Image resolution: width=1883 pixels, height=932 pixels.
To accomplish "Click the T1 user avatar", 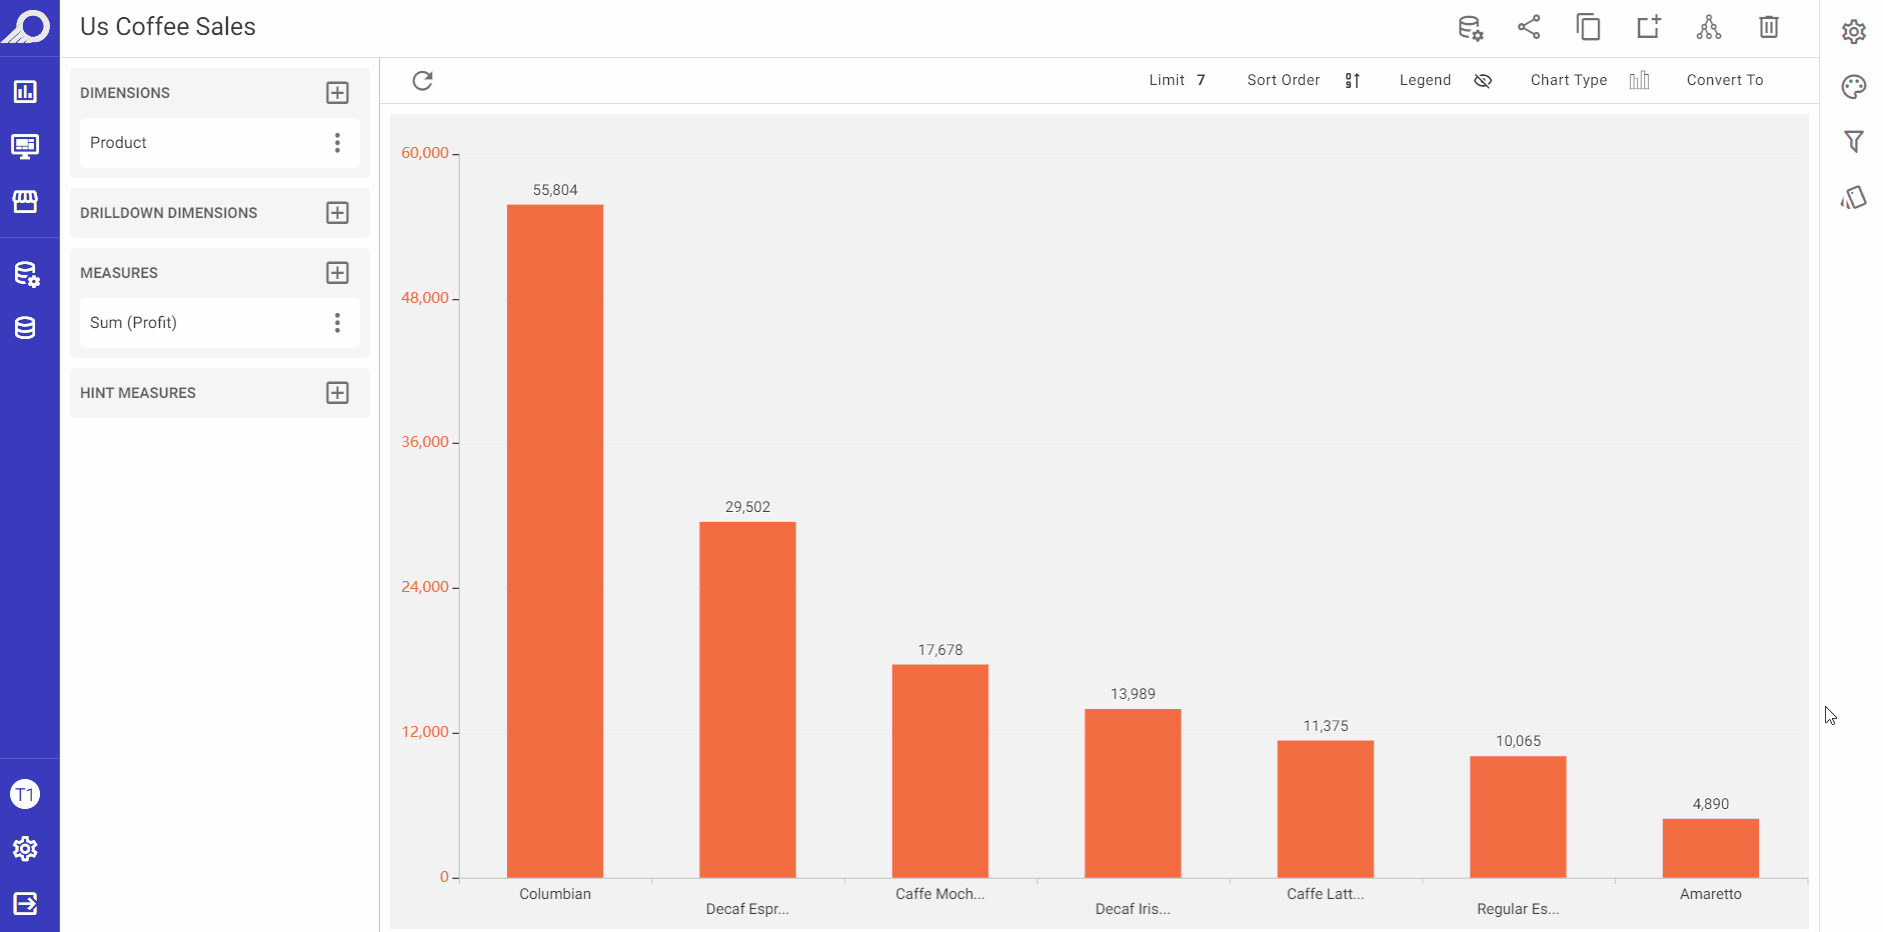I will click(25, 795).
